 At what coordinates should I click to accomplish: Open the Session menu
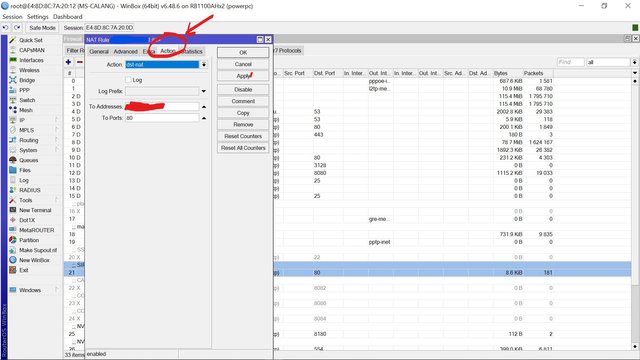(x=12, y=17)
